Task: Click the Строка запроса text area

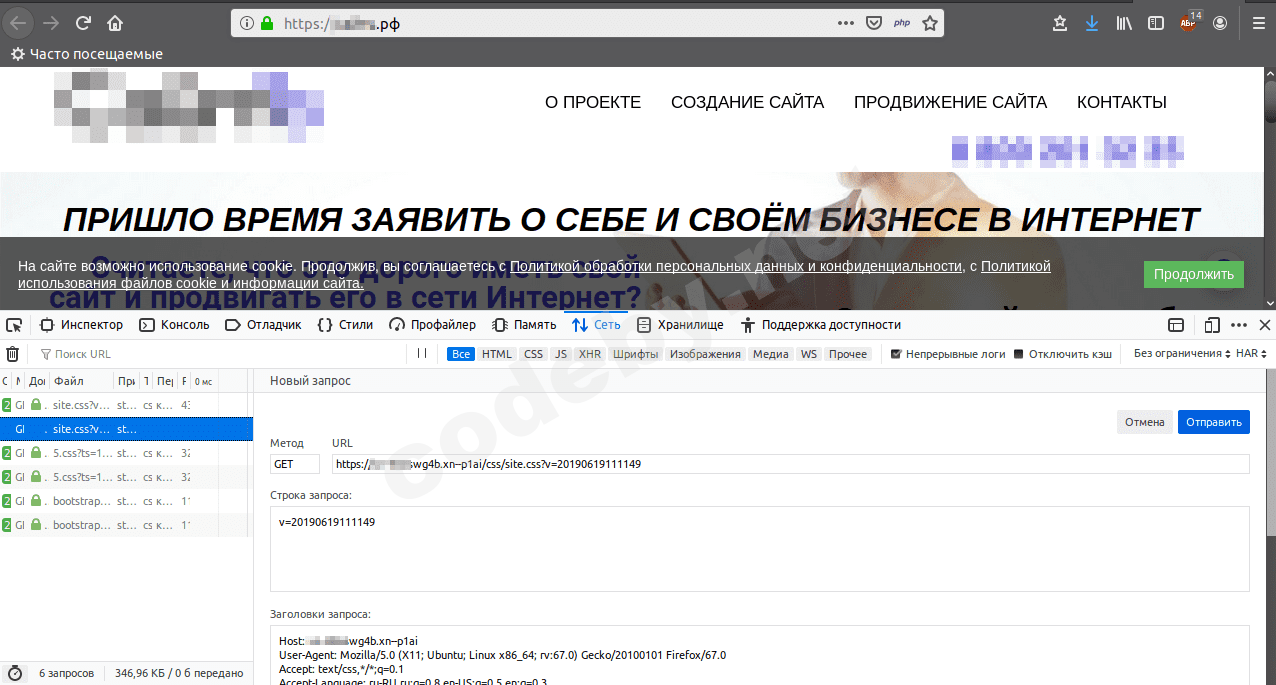Action: point(760,549)
